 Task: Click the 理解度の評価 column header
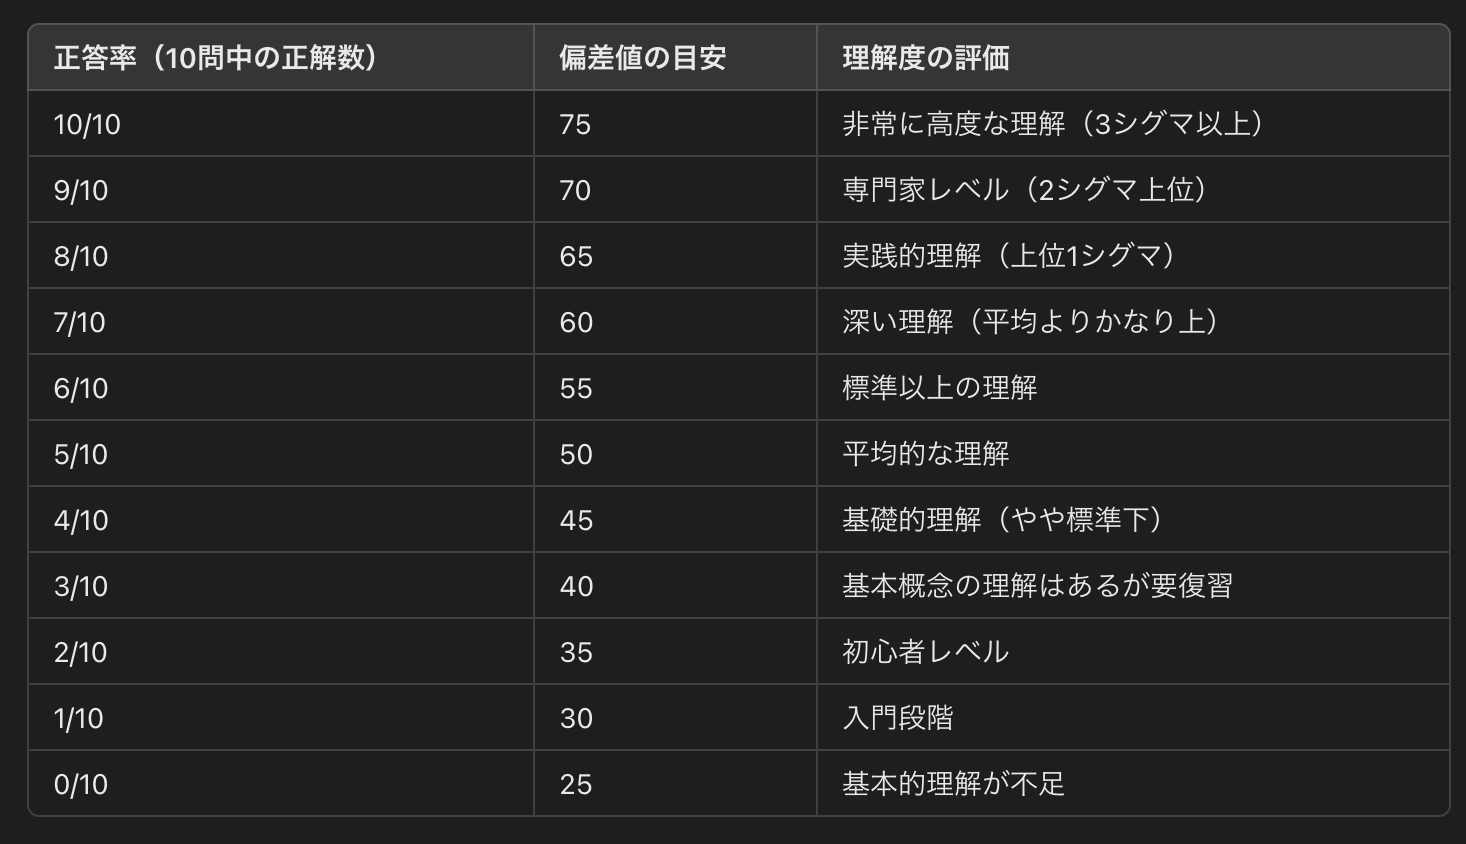pyautogui.click(x=926, y=58)
